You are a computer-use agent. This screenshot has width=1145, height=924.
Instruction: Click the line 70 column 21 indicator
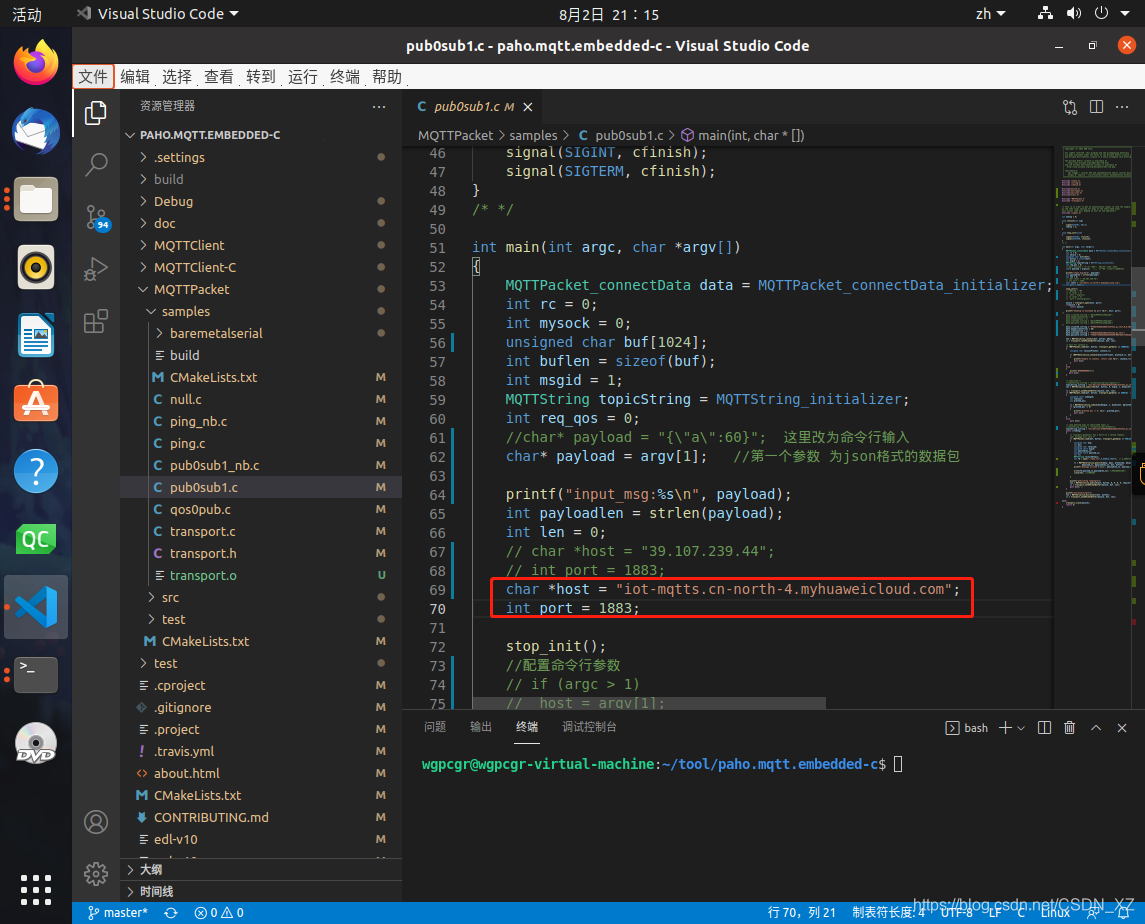click(801, 912)
